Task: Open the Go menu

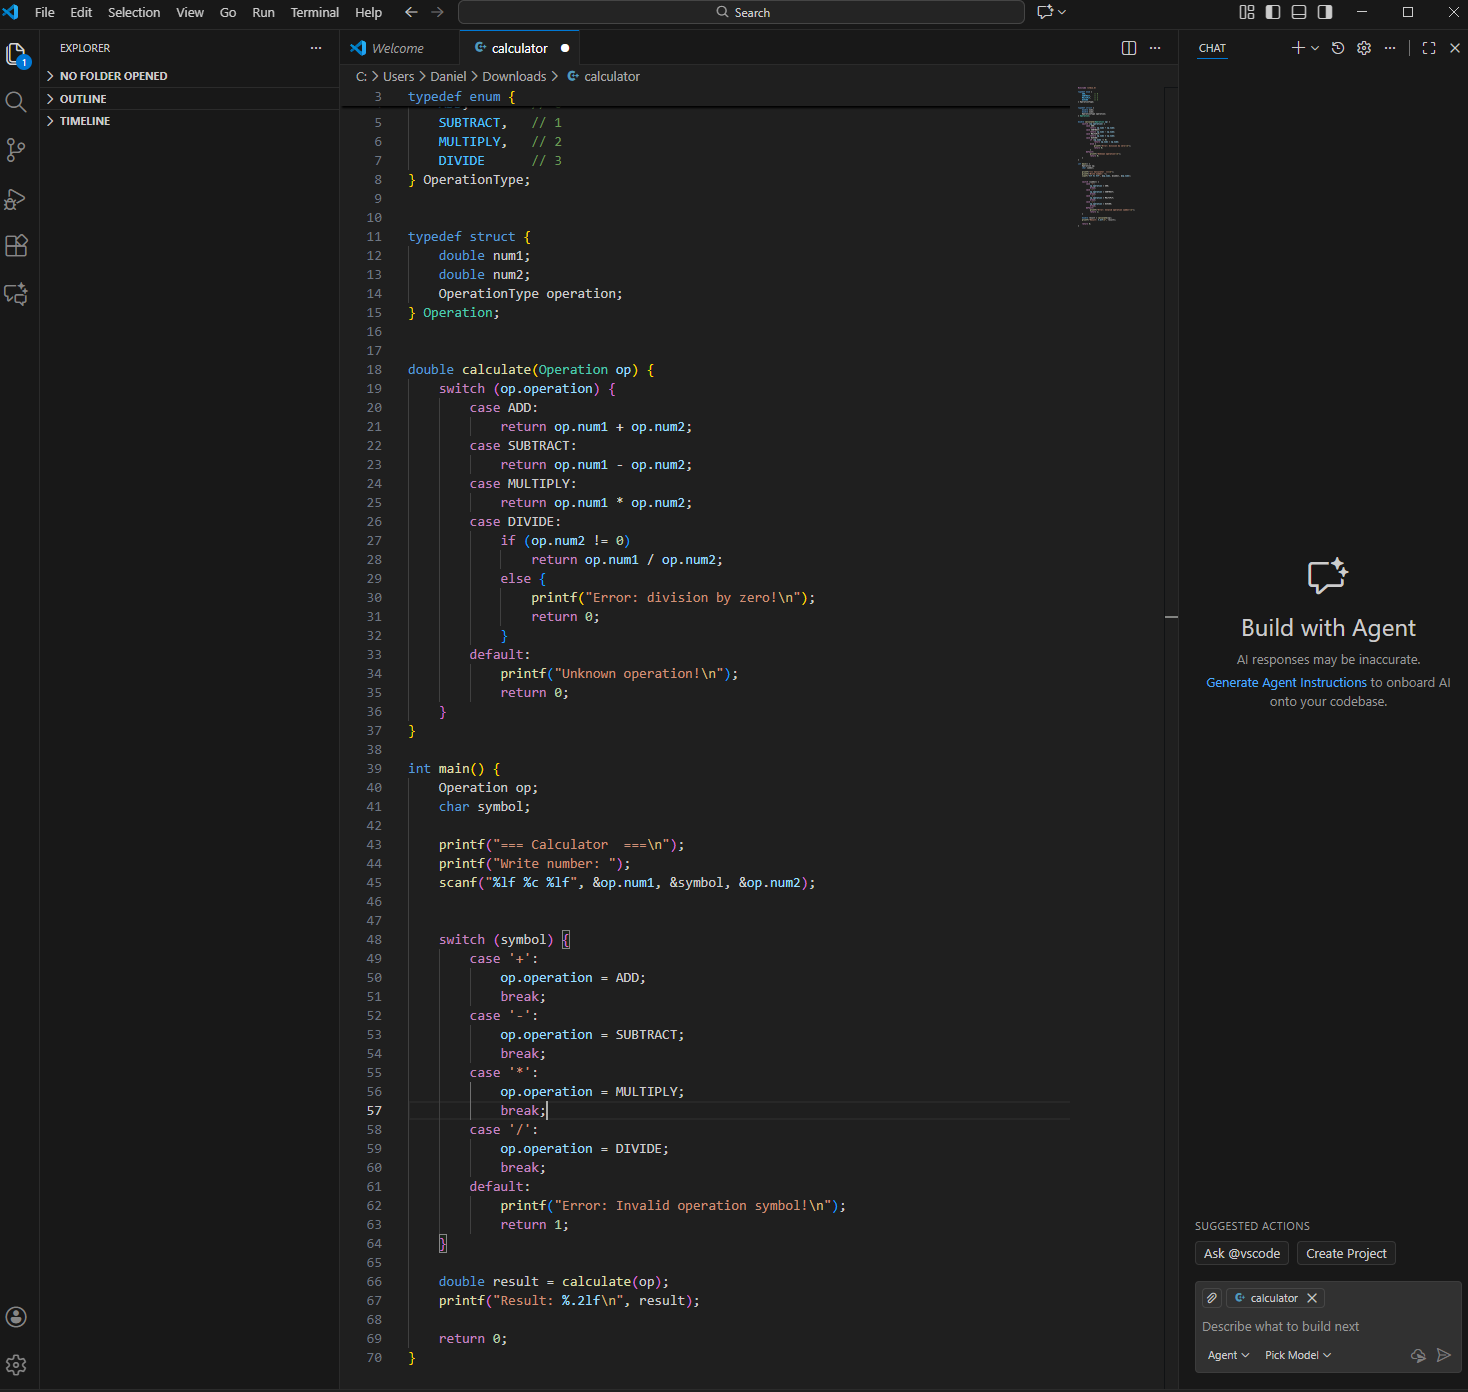Action: click(x=228, y=12)
